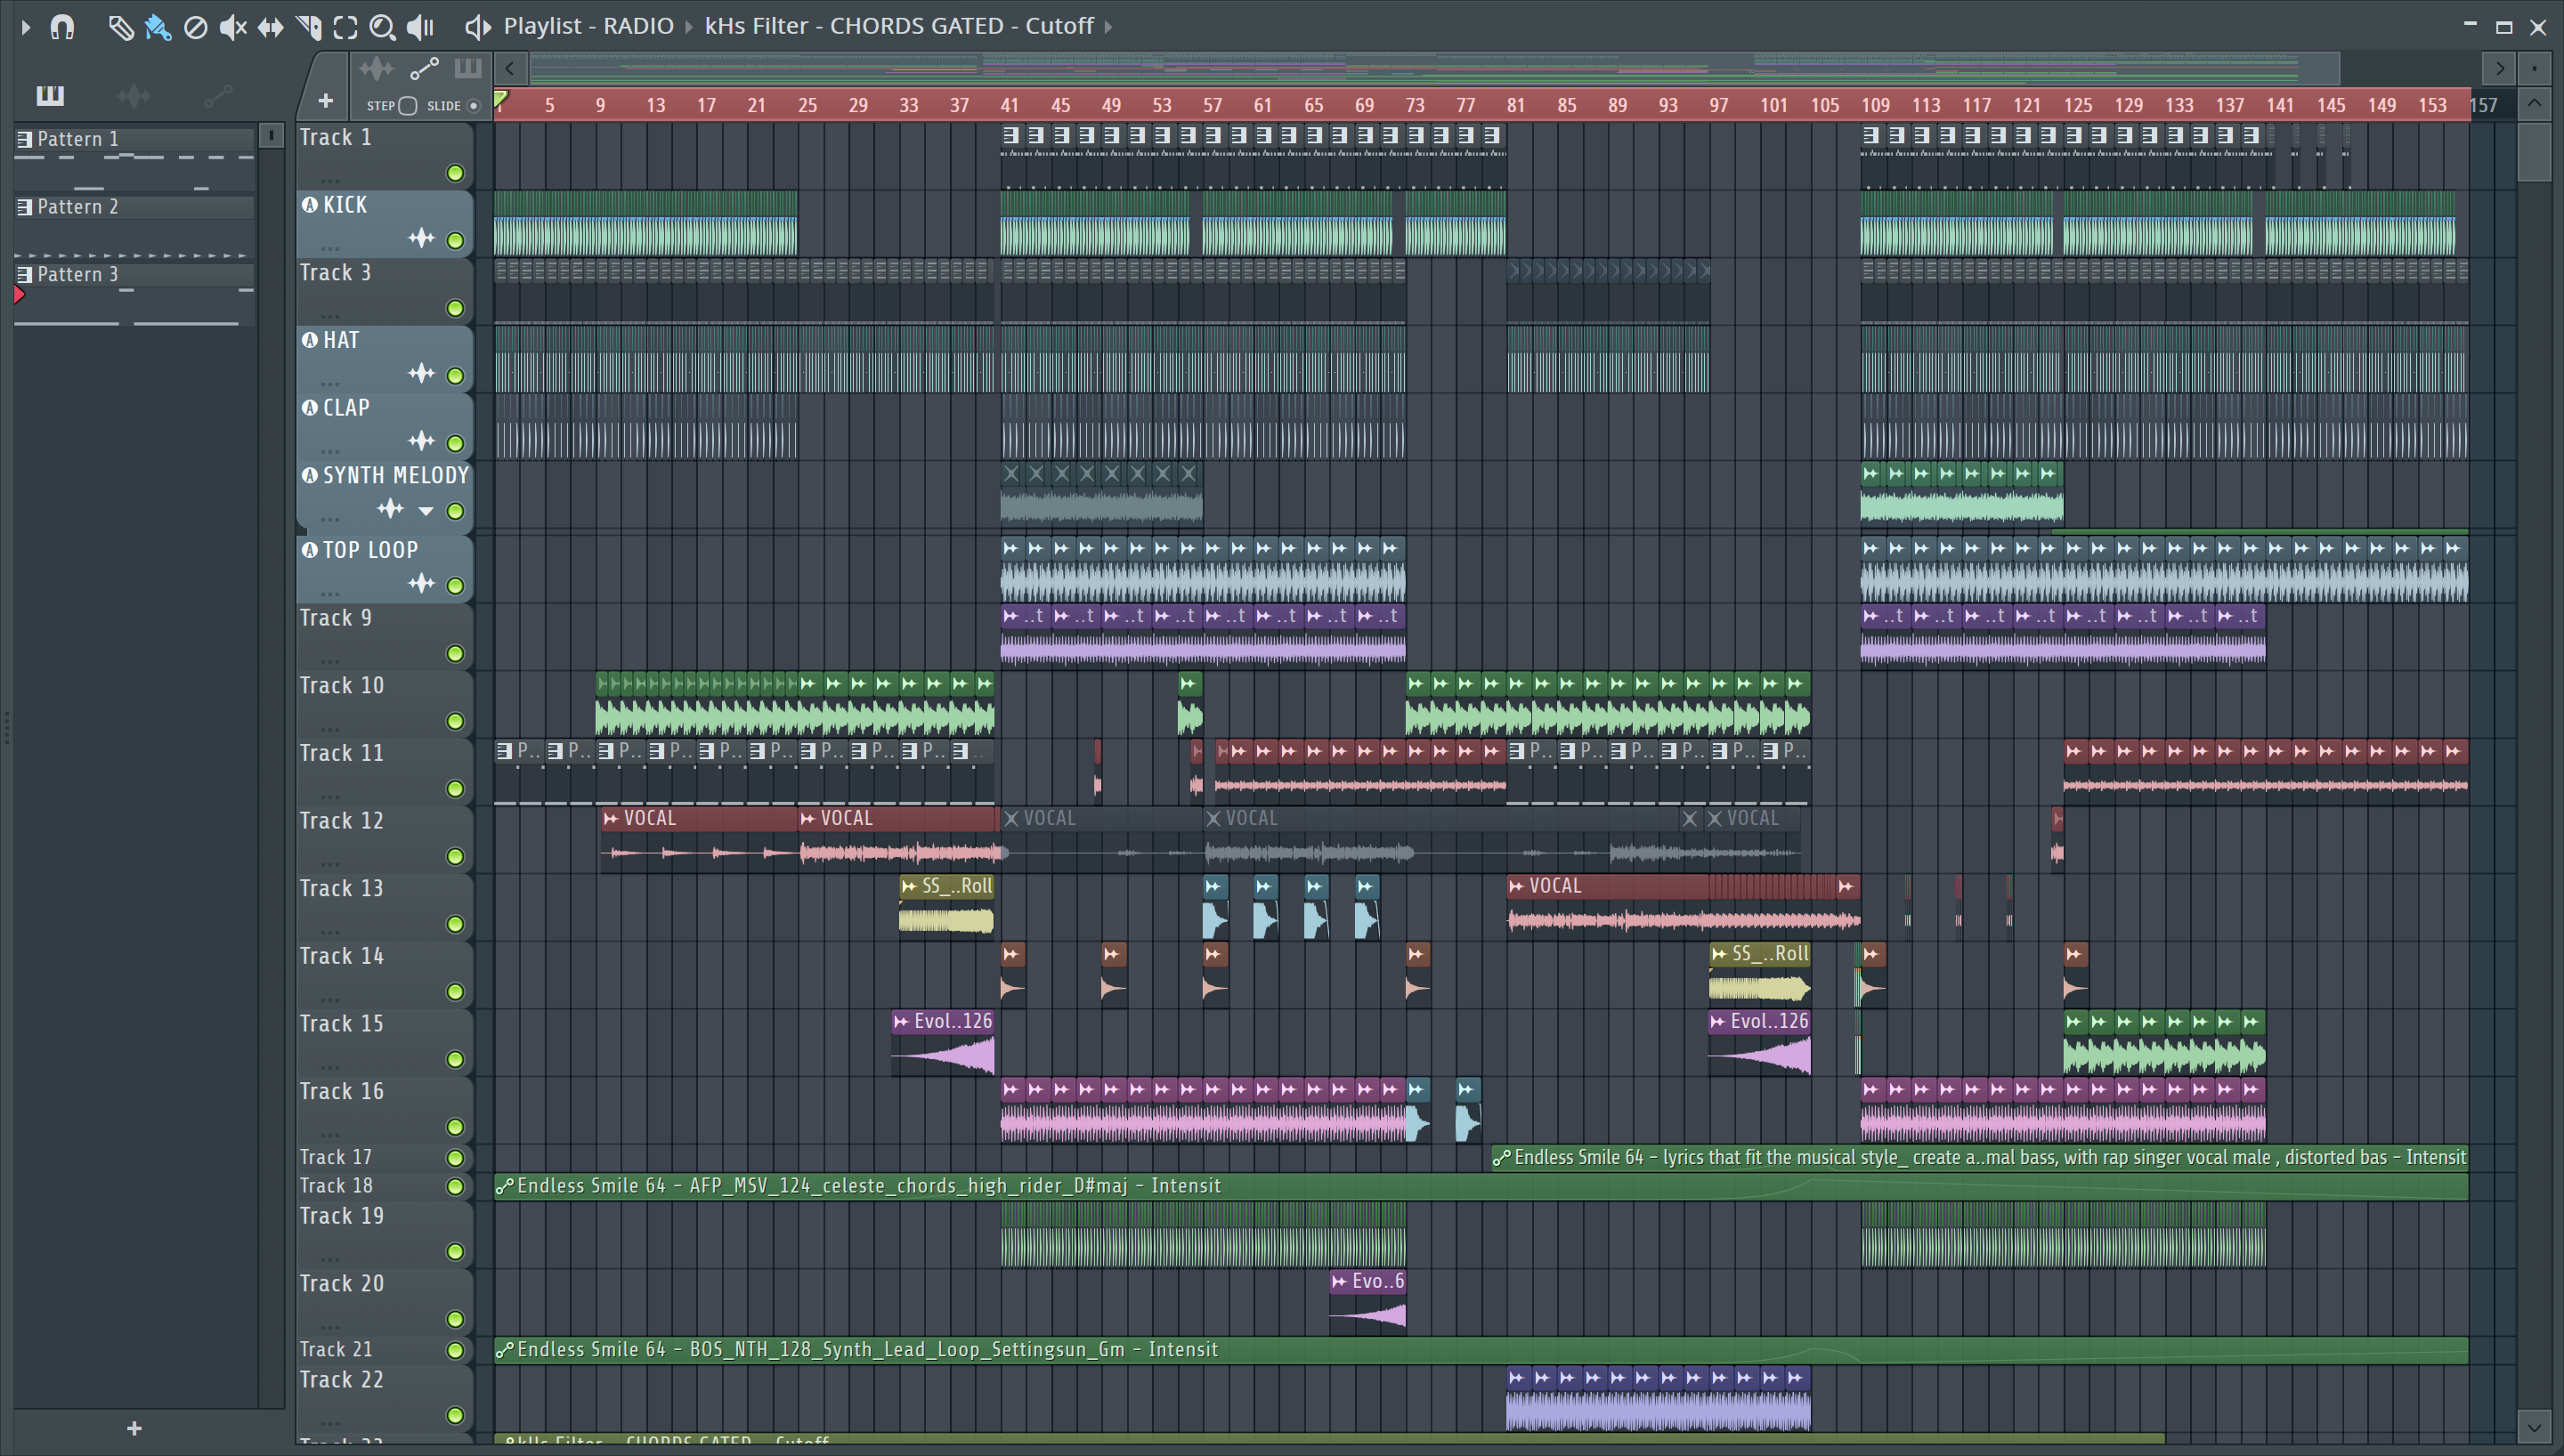The image size is (2564, 1456).
Task: Mute the HAT track
Action: pyautogui.click(x=455, y=375)
